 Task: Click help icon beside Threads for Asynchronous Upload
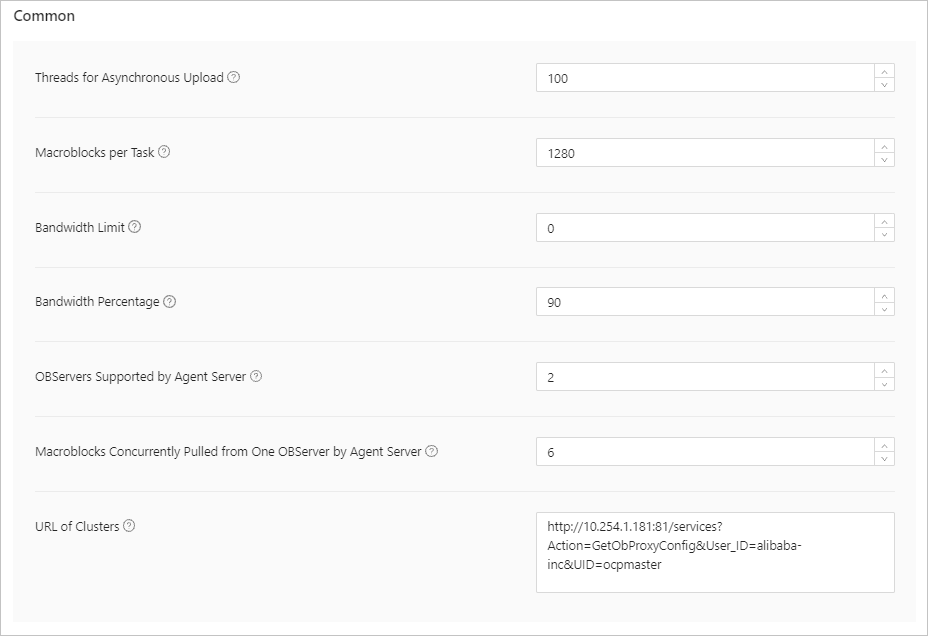[234, 77]
